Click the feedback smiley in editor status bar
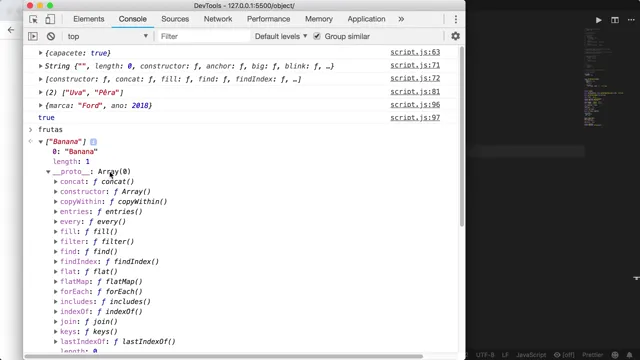The height and width of the screenshot is (360, 640). [615, 355]
